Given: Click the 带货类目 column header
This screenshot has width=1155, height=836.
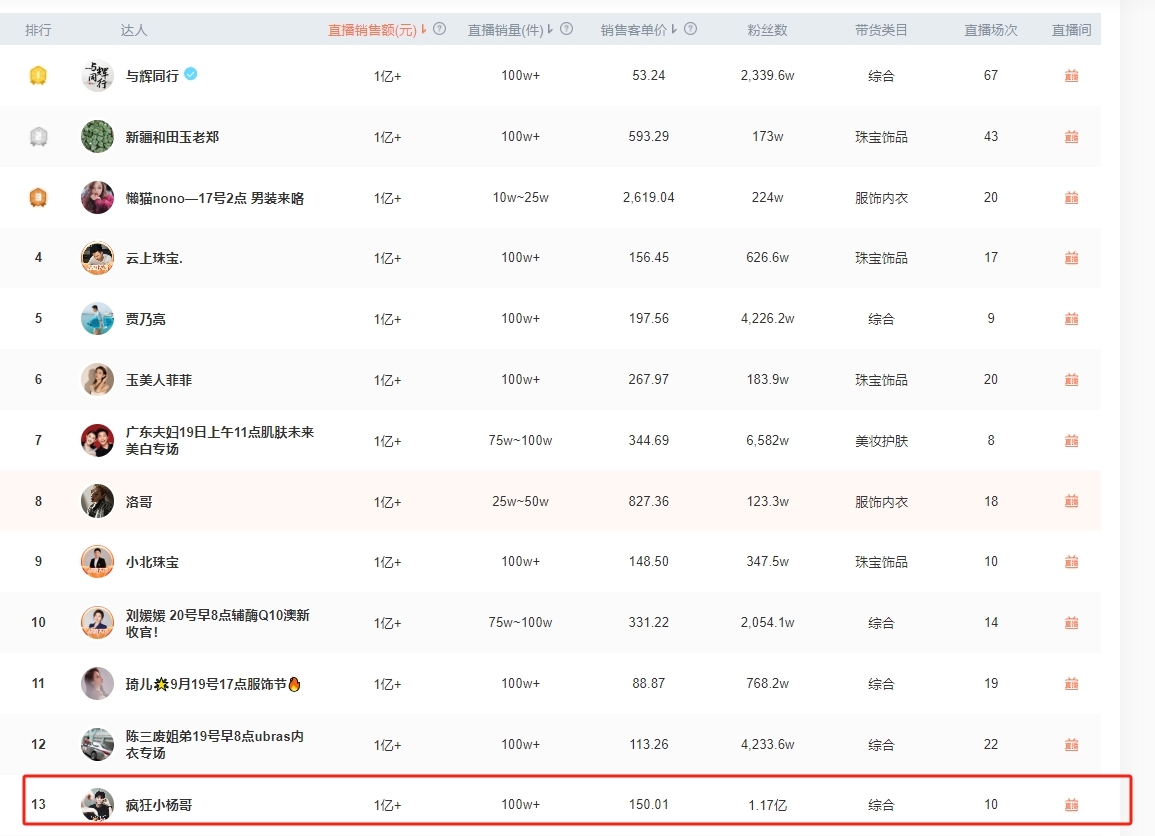Looking at the screenshot, I should [881, 30].
